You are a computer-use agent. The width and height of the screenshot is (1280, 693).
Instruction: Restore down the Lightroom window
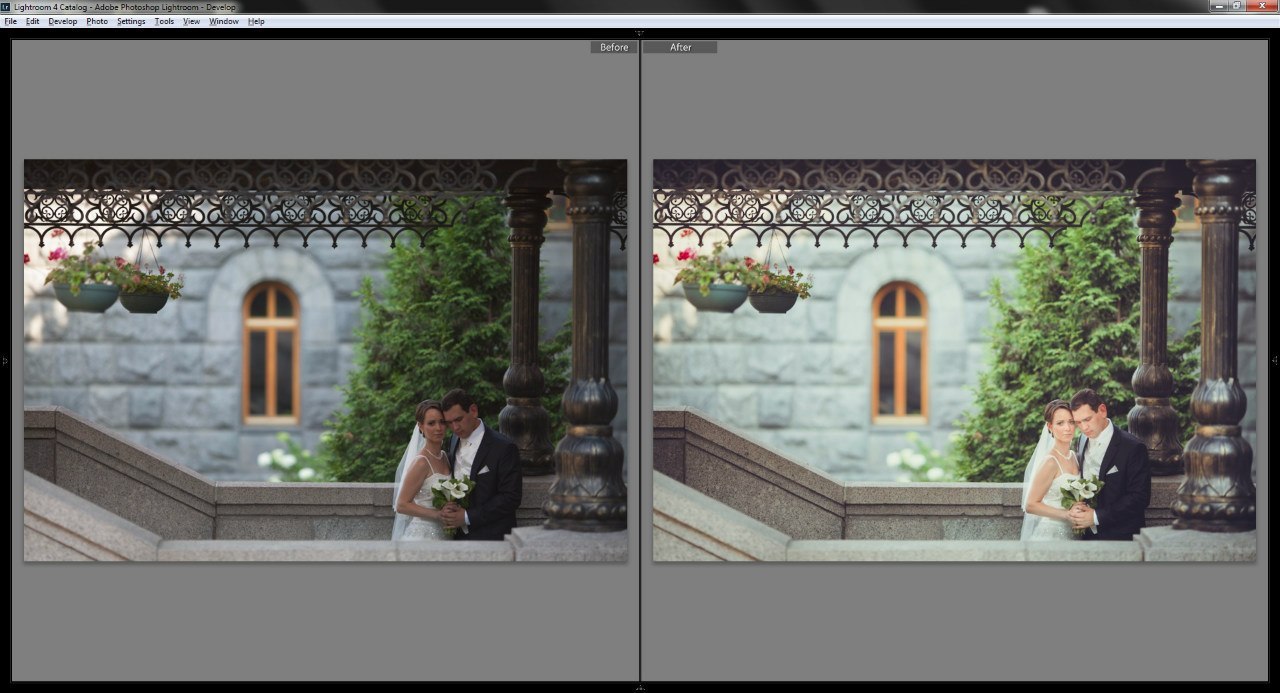pos(1238,6)
